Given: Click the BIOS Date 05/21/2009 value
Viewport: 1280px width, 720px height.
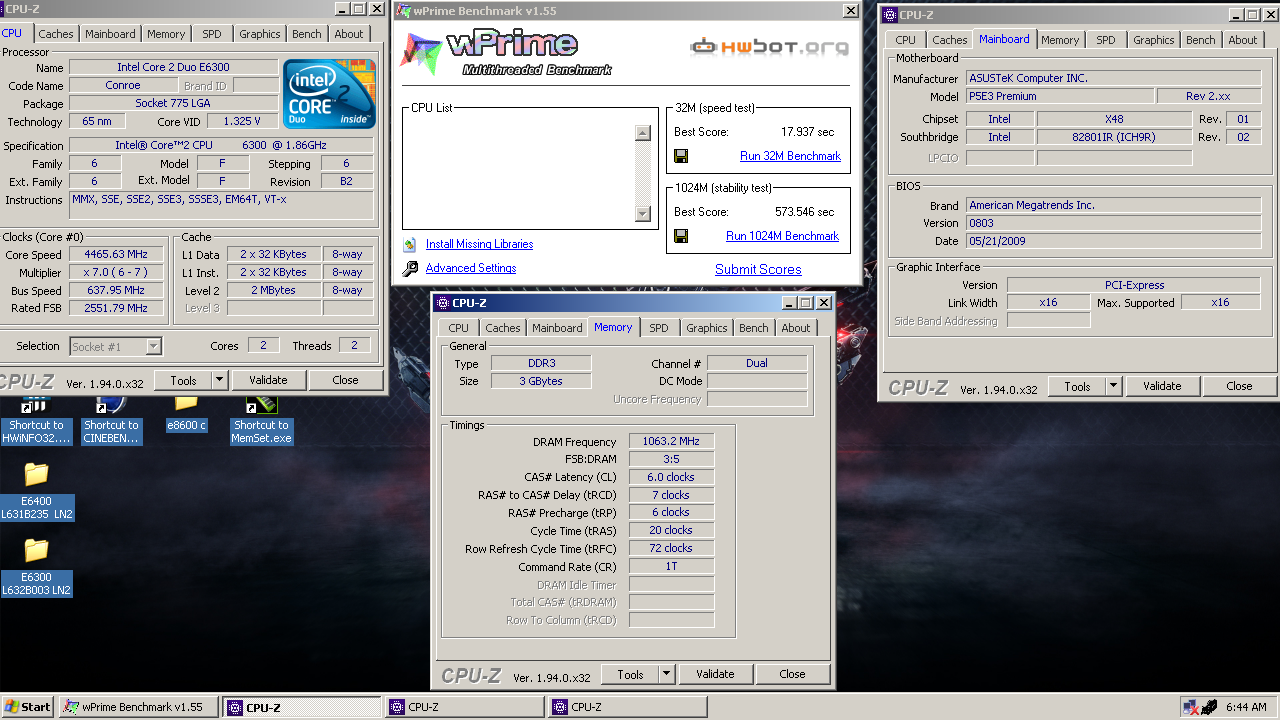Looking at the screenshot, I should (1113, 241).
